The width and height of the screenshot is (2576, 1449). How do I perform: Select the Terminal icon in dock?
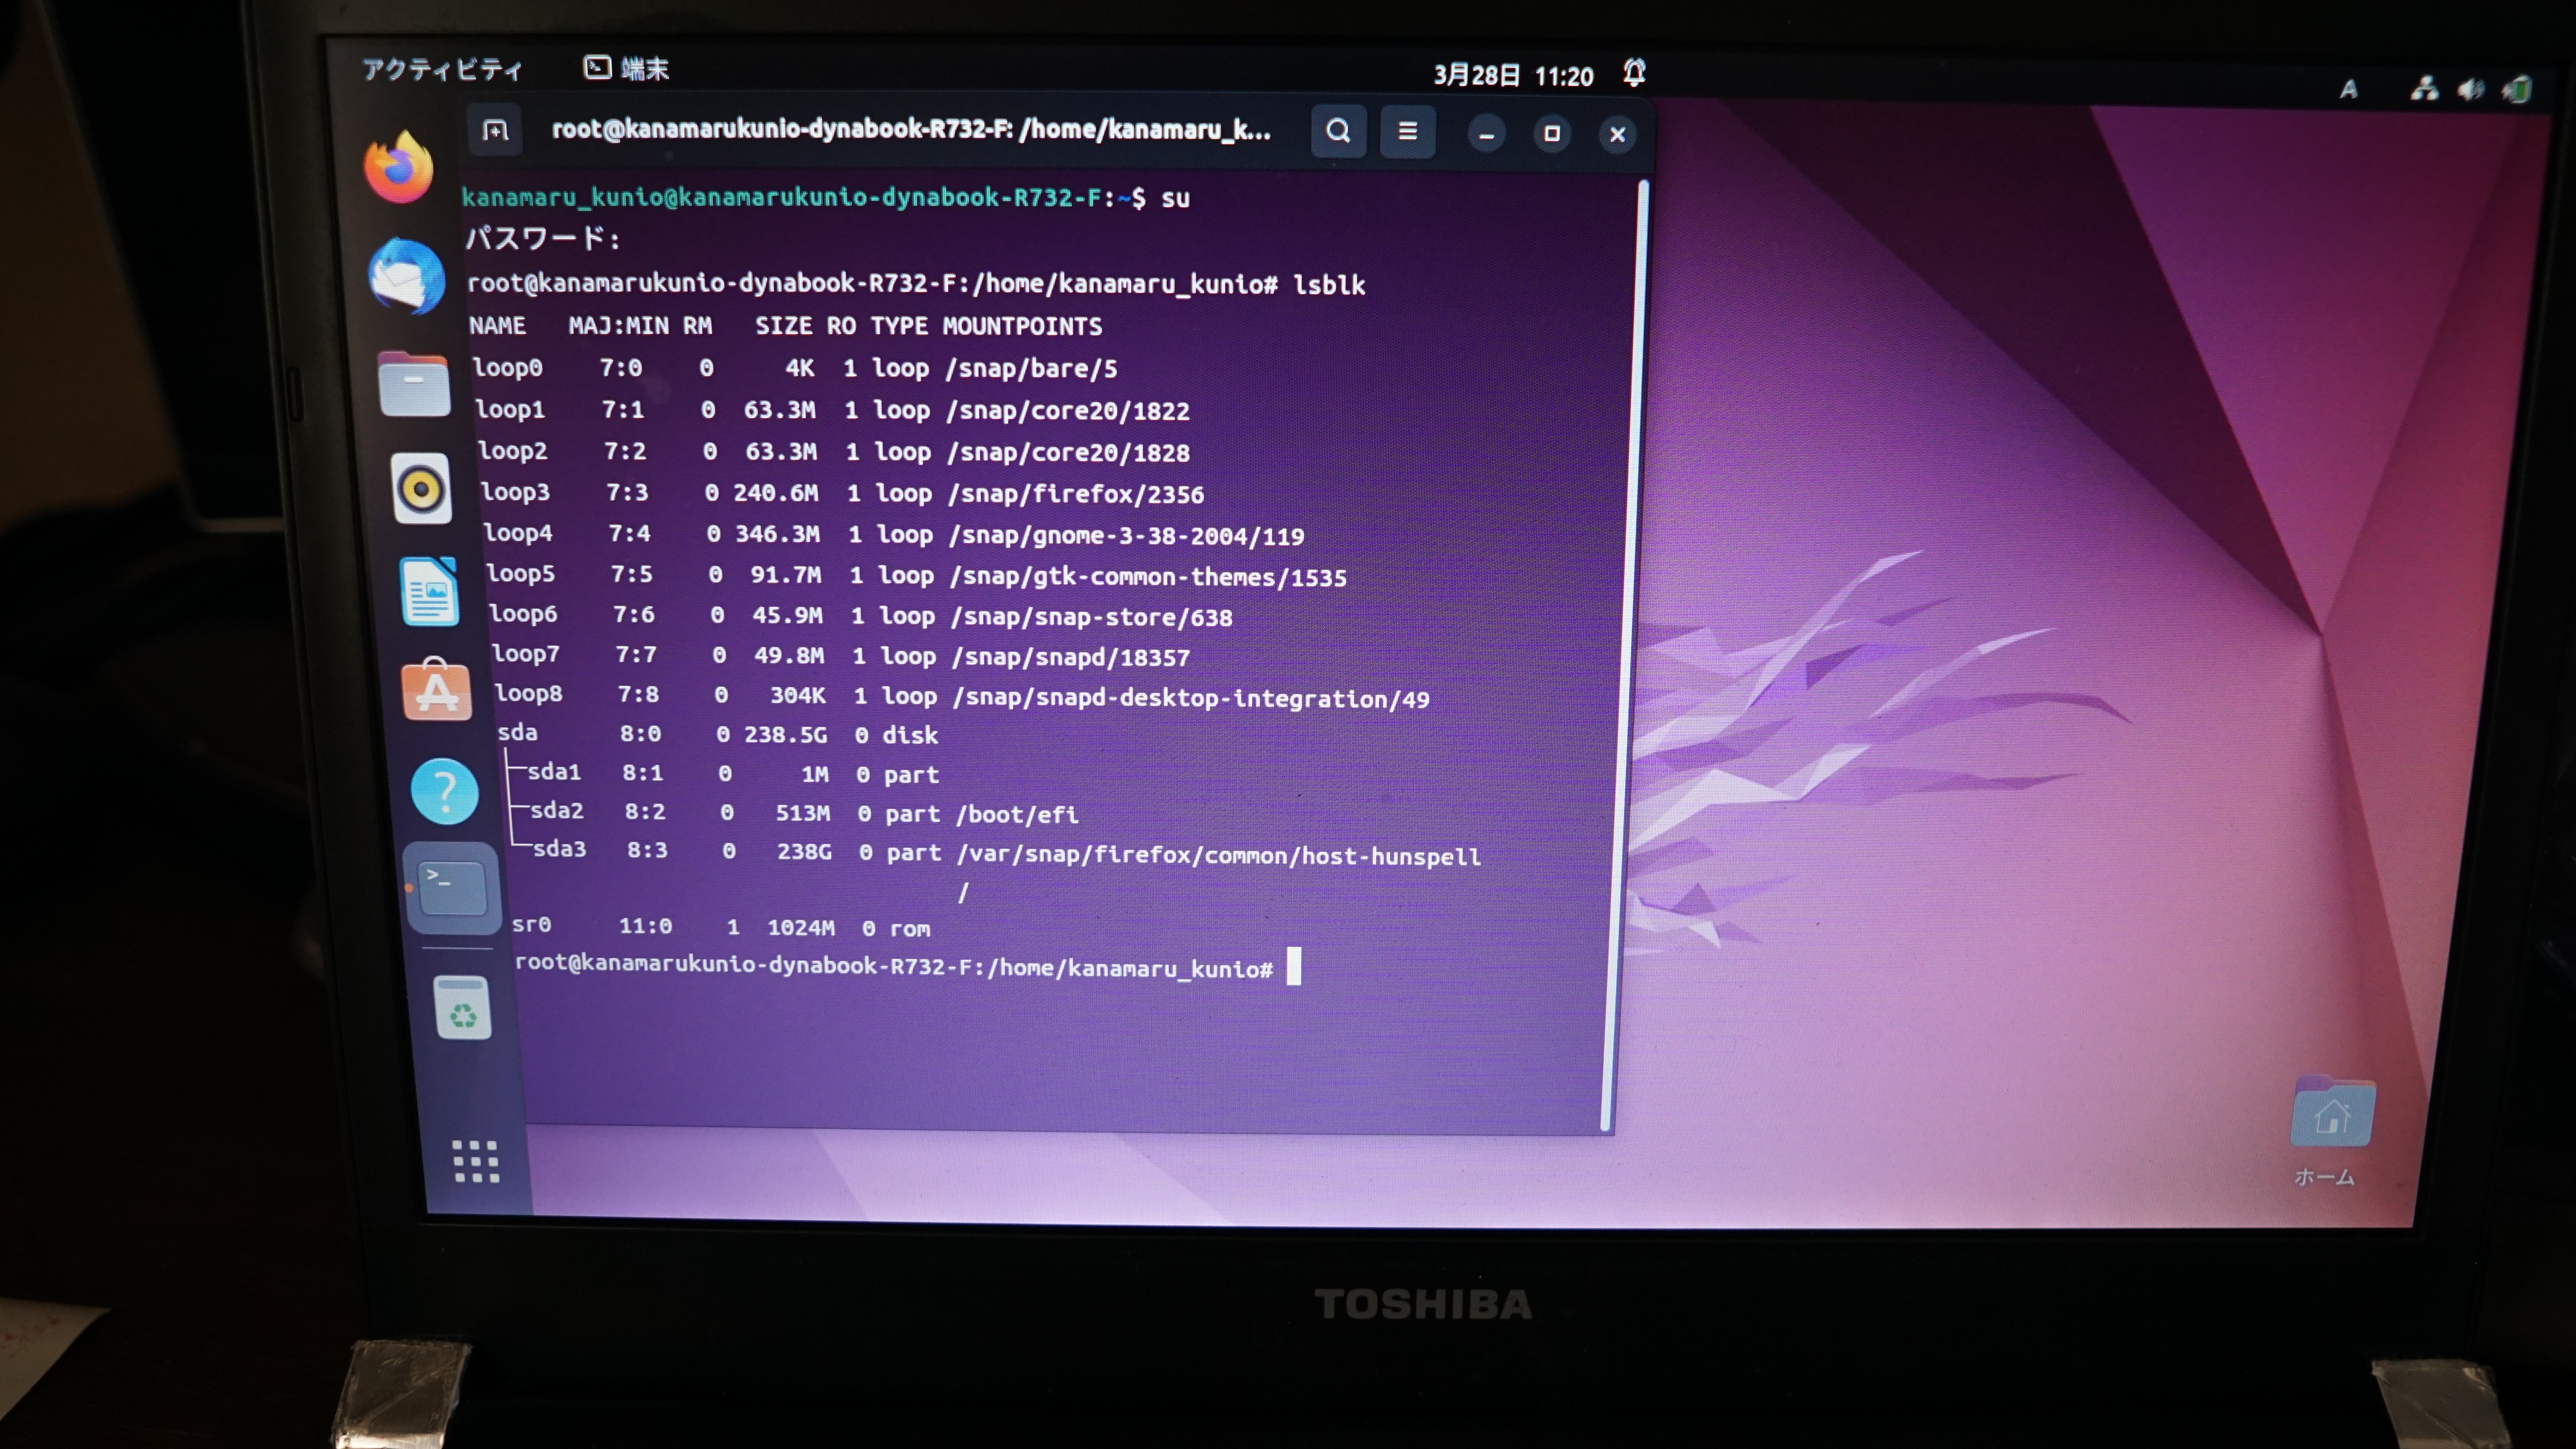pos(453,887)
